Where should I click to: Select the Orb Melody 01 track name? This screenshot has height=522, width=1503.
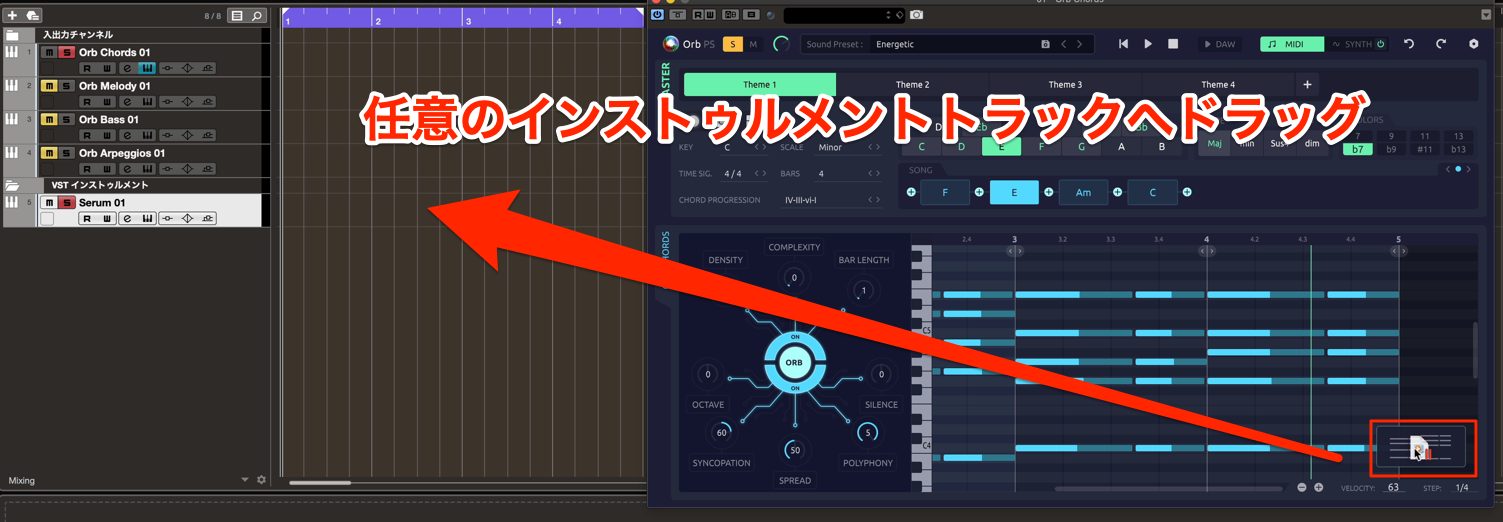(115, 86)
